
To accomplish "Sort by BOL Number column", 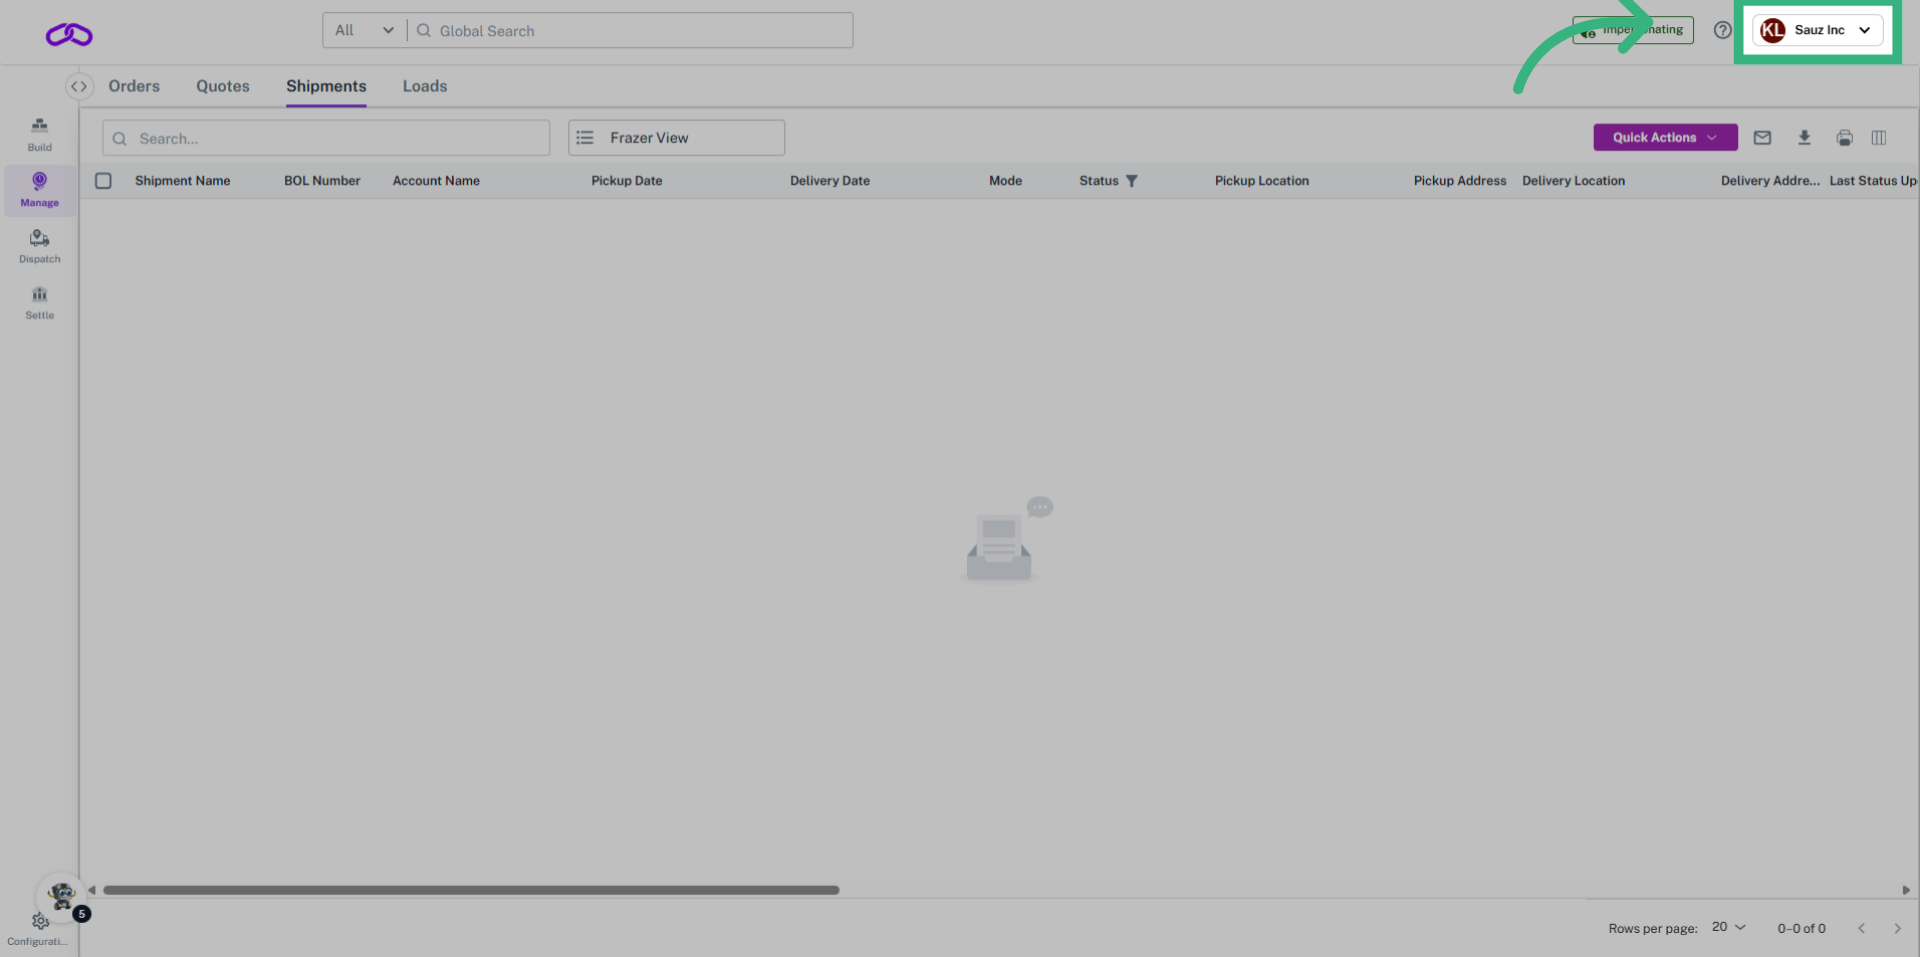I will (x=322, y=181).
